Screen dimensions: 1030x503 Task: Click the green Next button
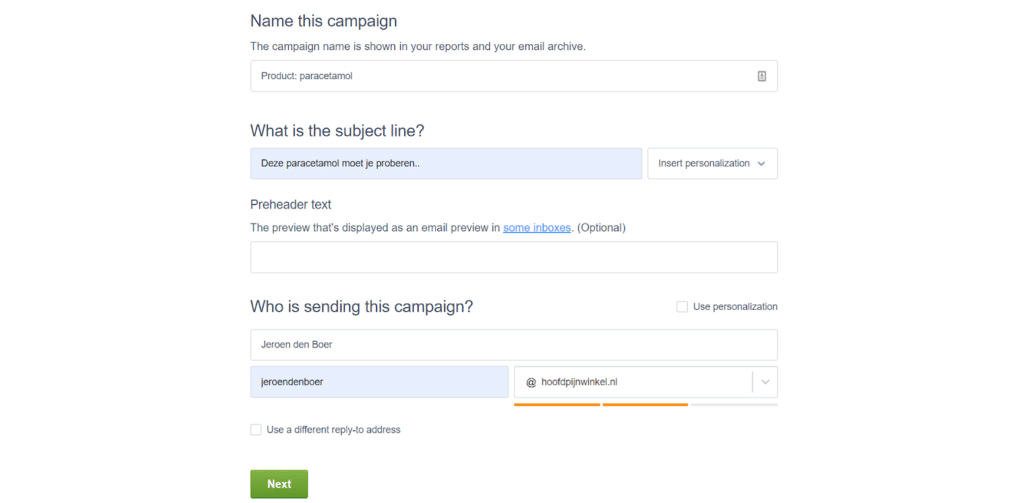click(279, 484)
